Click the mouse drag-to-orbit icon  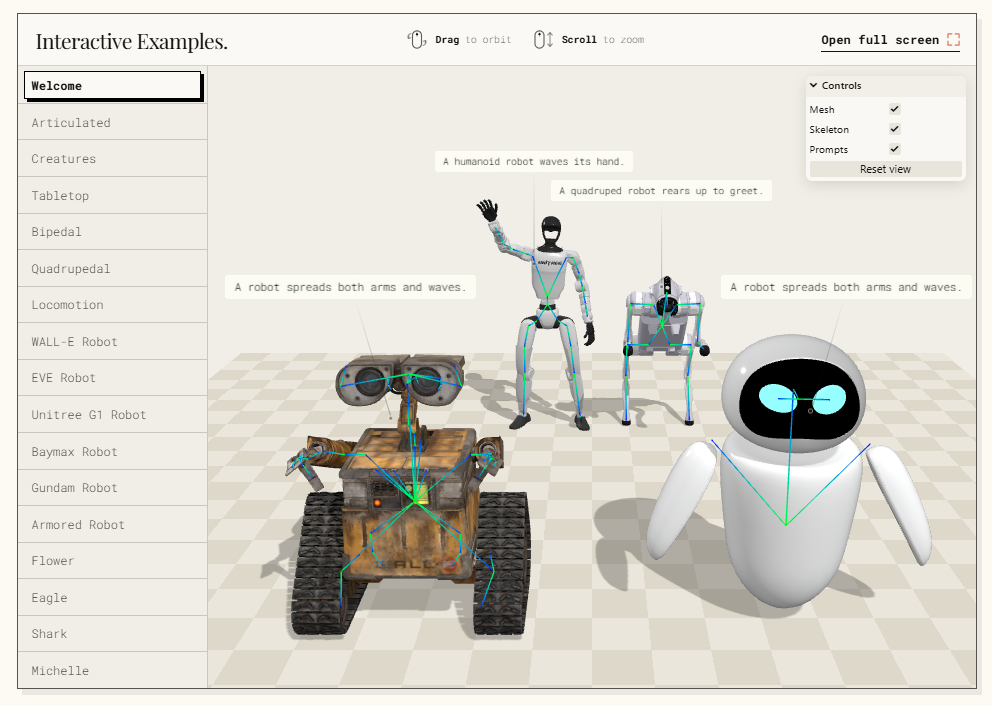click(x=416, y=39)
